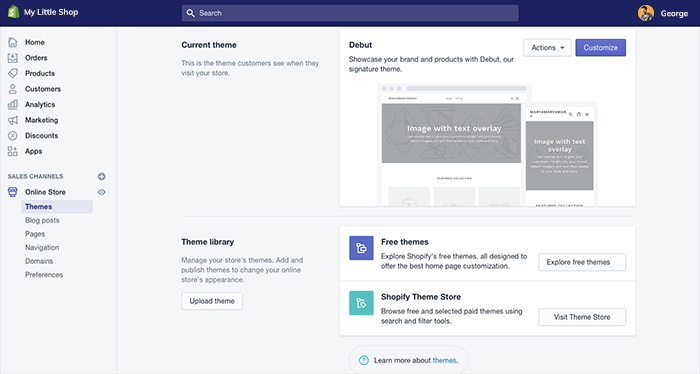Click the Customize button
The height and width of the screenshot is (374, 700).
click(600, 47)
